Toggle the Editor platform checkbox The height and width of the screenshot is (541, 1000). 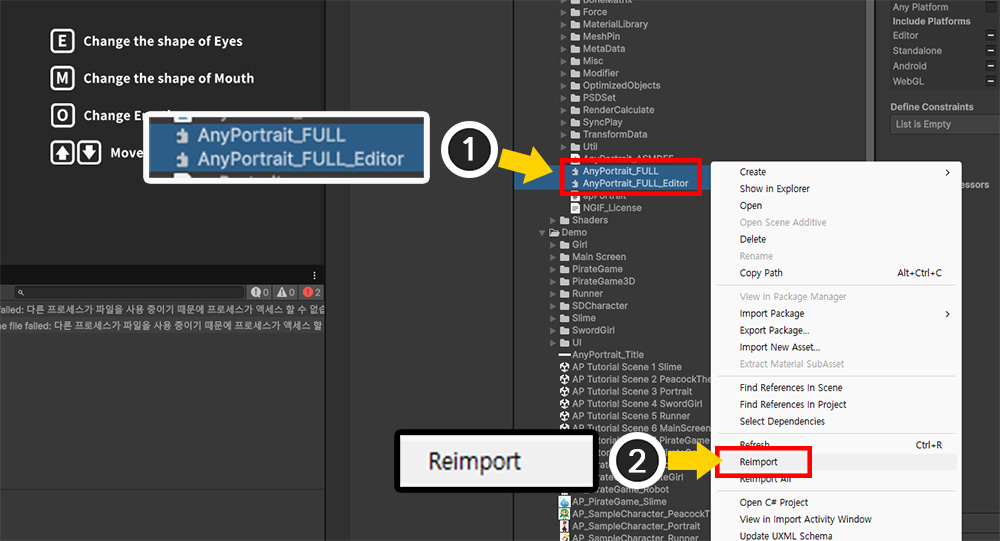click(991, 36)
